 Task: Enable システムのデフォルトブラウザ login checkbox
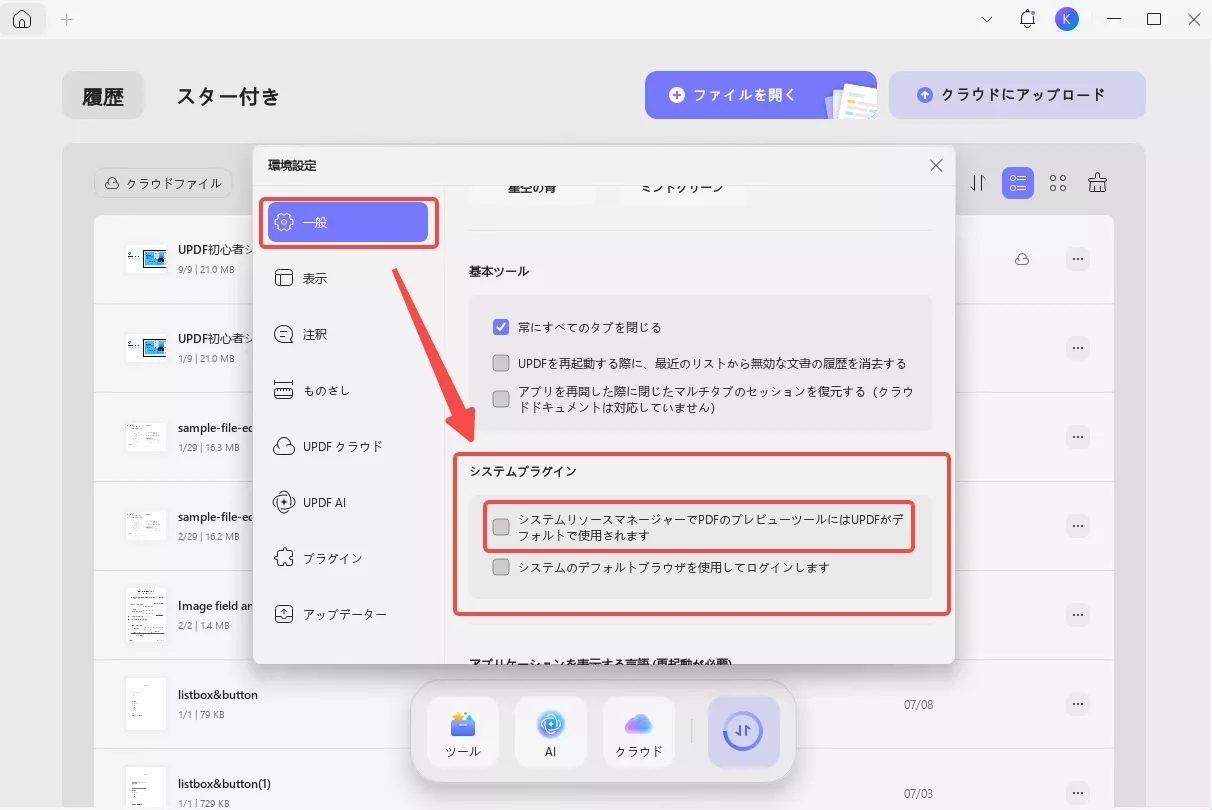[501, 567]
